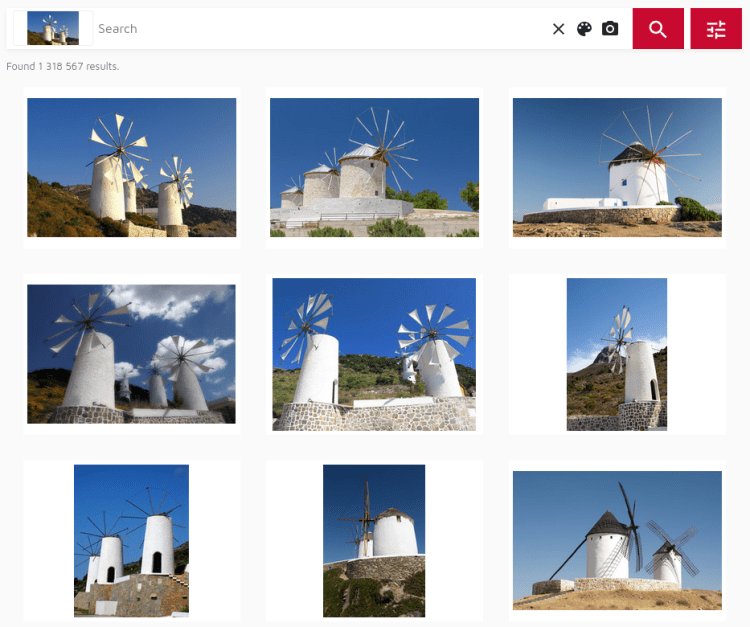Open the photo of windmills with dark roofs

(617, 540)
